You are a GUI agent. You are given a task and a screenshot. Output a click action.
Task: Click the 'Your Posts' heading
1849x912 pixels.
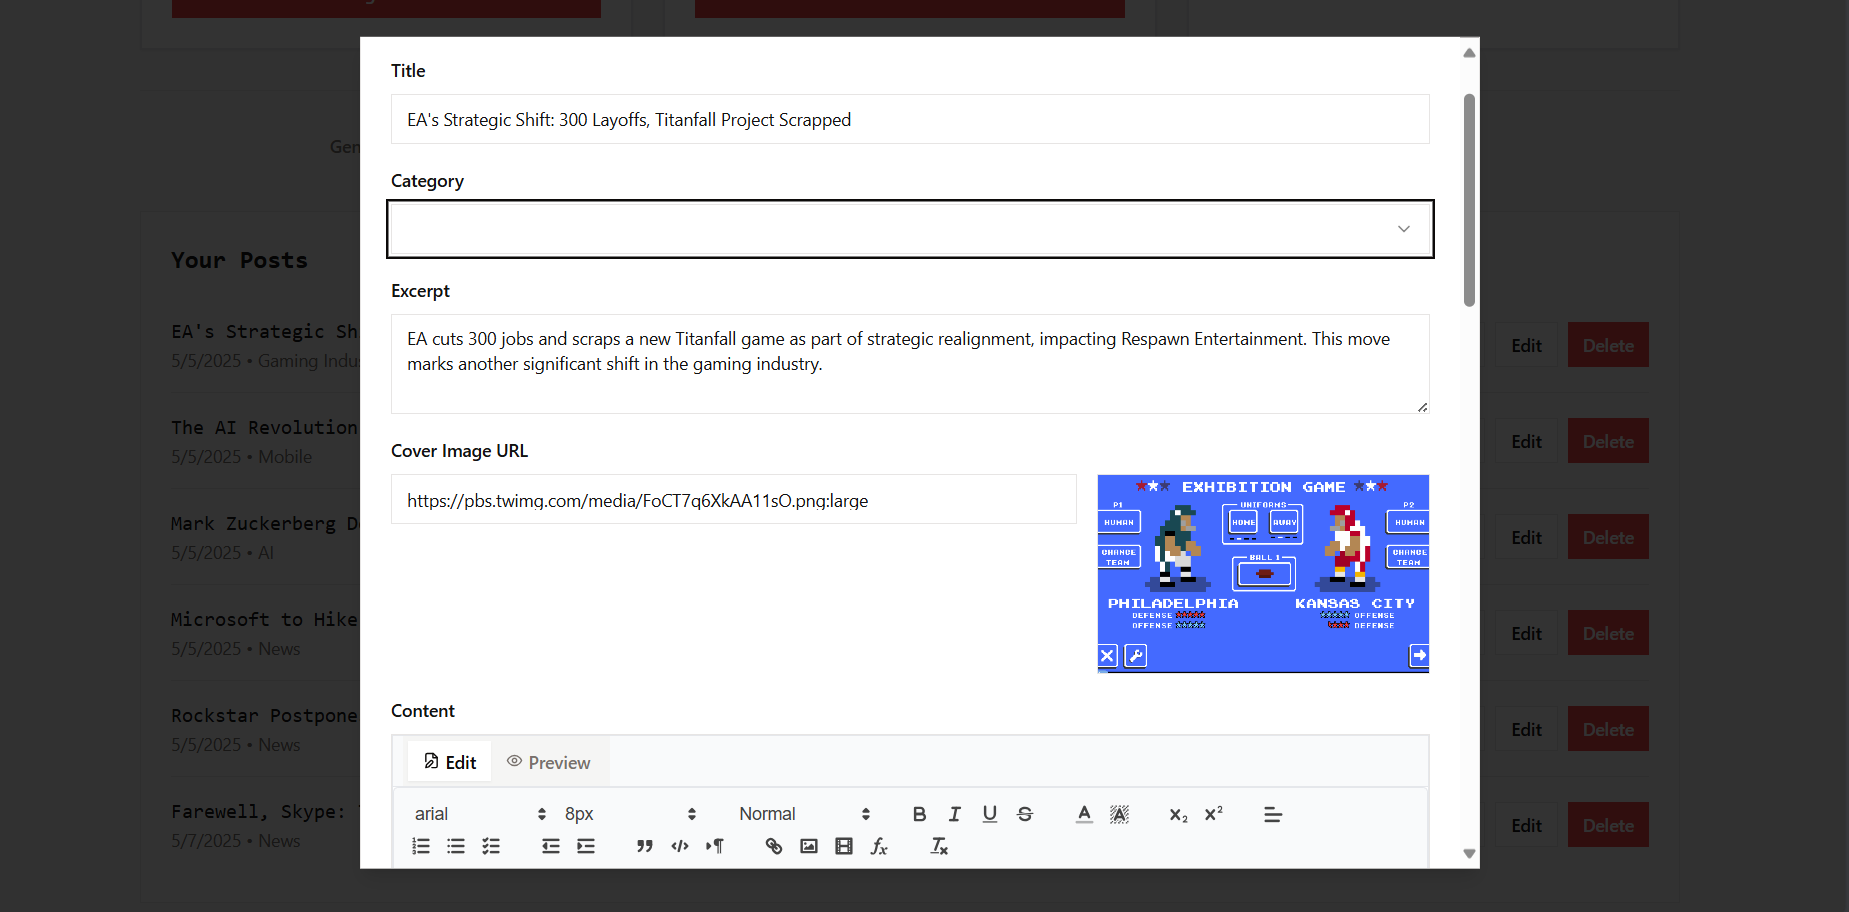coord(239,260)
